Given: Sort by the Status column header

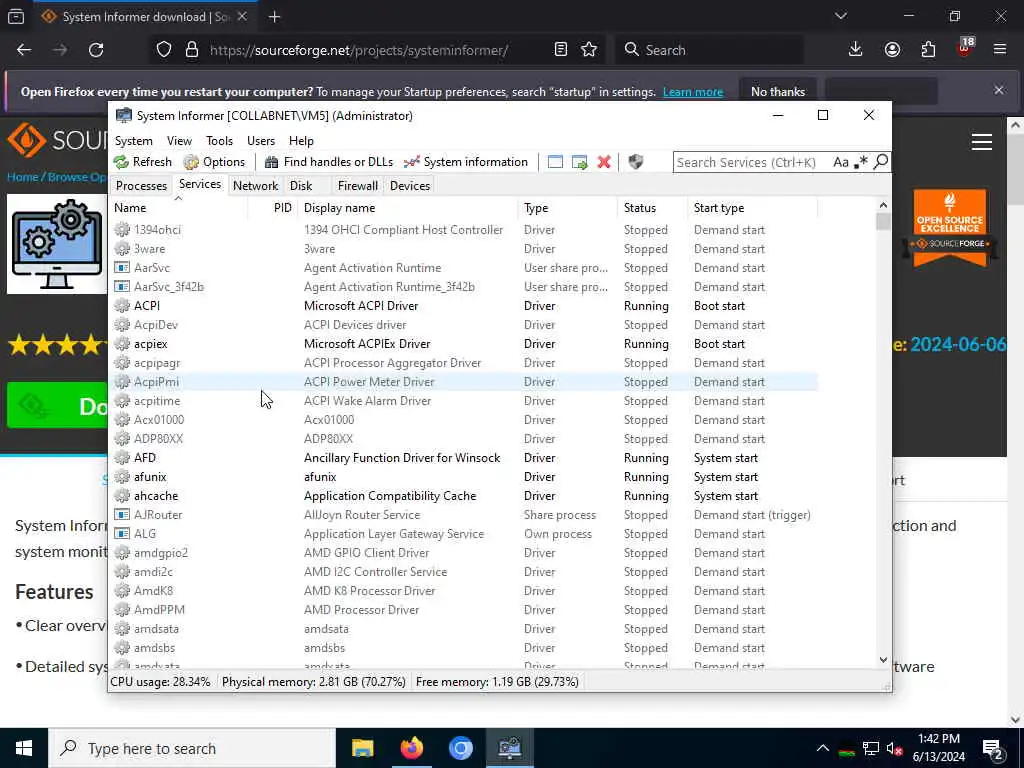Looking at the screenshot, I should (652, 208).
